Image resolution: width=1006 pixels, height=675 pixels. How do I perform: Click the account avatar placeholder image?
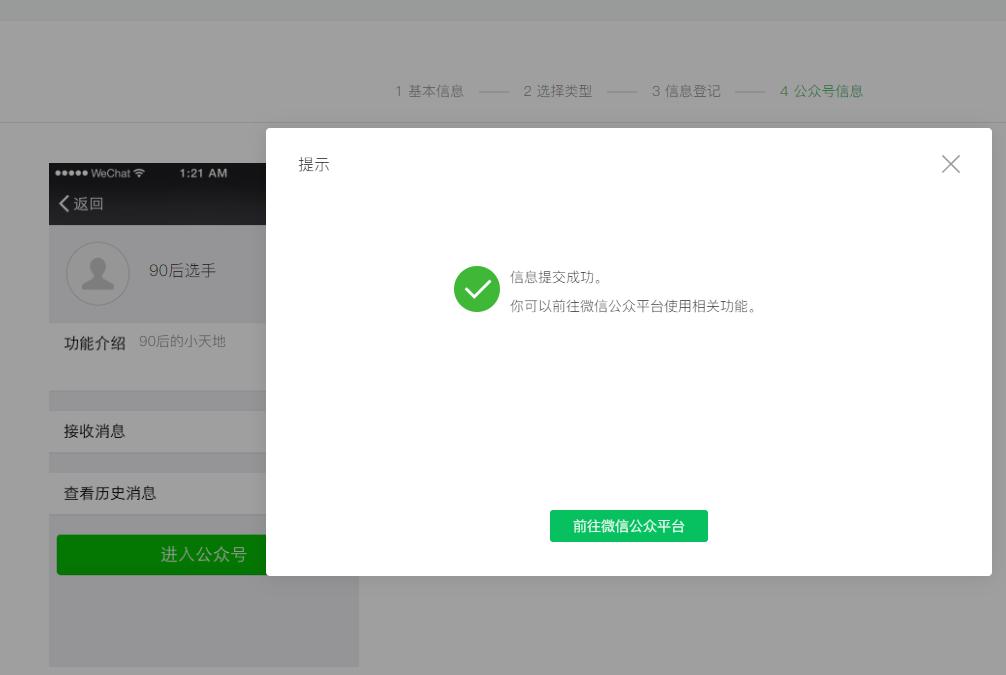point(98,272)
